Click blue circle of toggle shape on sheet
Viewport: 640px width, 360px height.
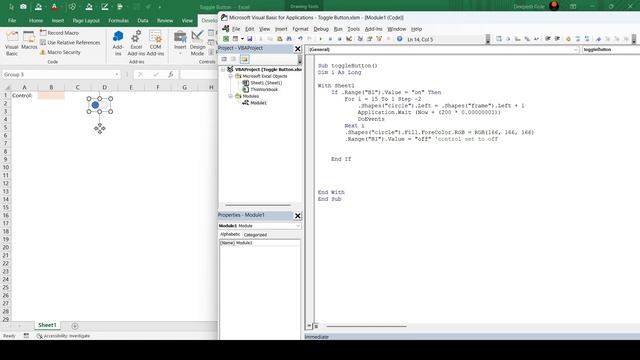[95, 105]
